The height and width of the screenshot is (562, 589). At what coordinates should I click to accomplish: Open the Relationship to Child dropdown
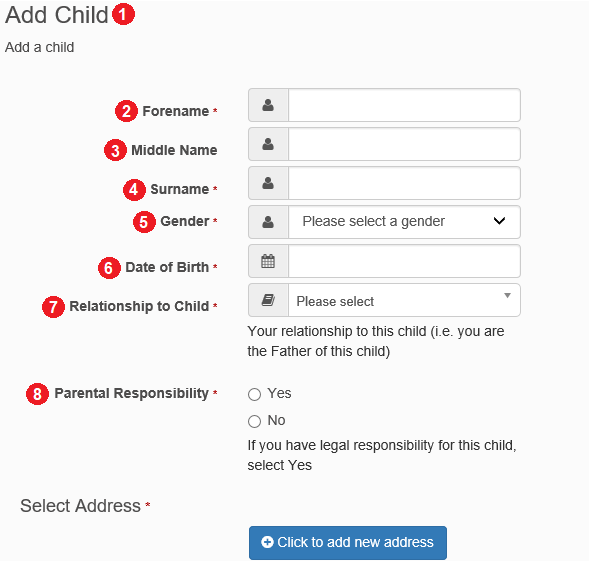pos(404,300)
